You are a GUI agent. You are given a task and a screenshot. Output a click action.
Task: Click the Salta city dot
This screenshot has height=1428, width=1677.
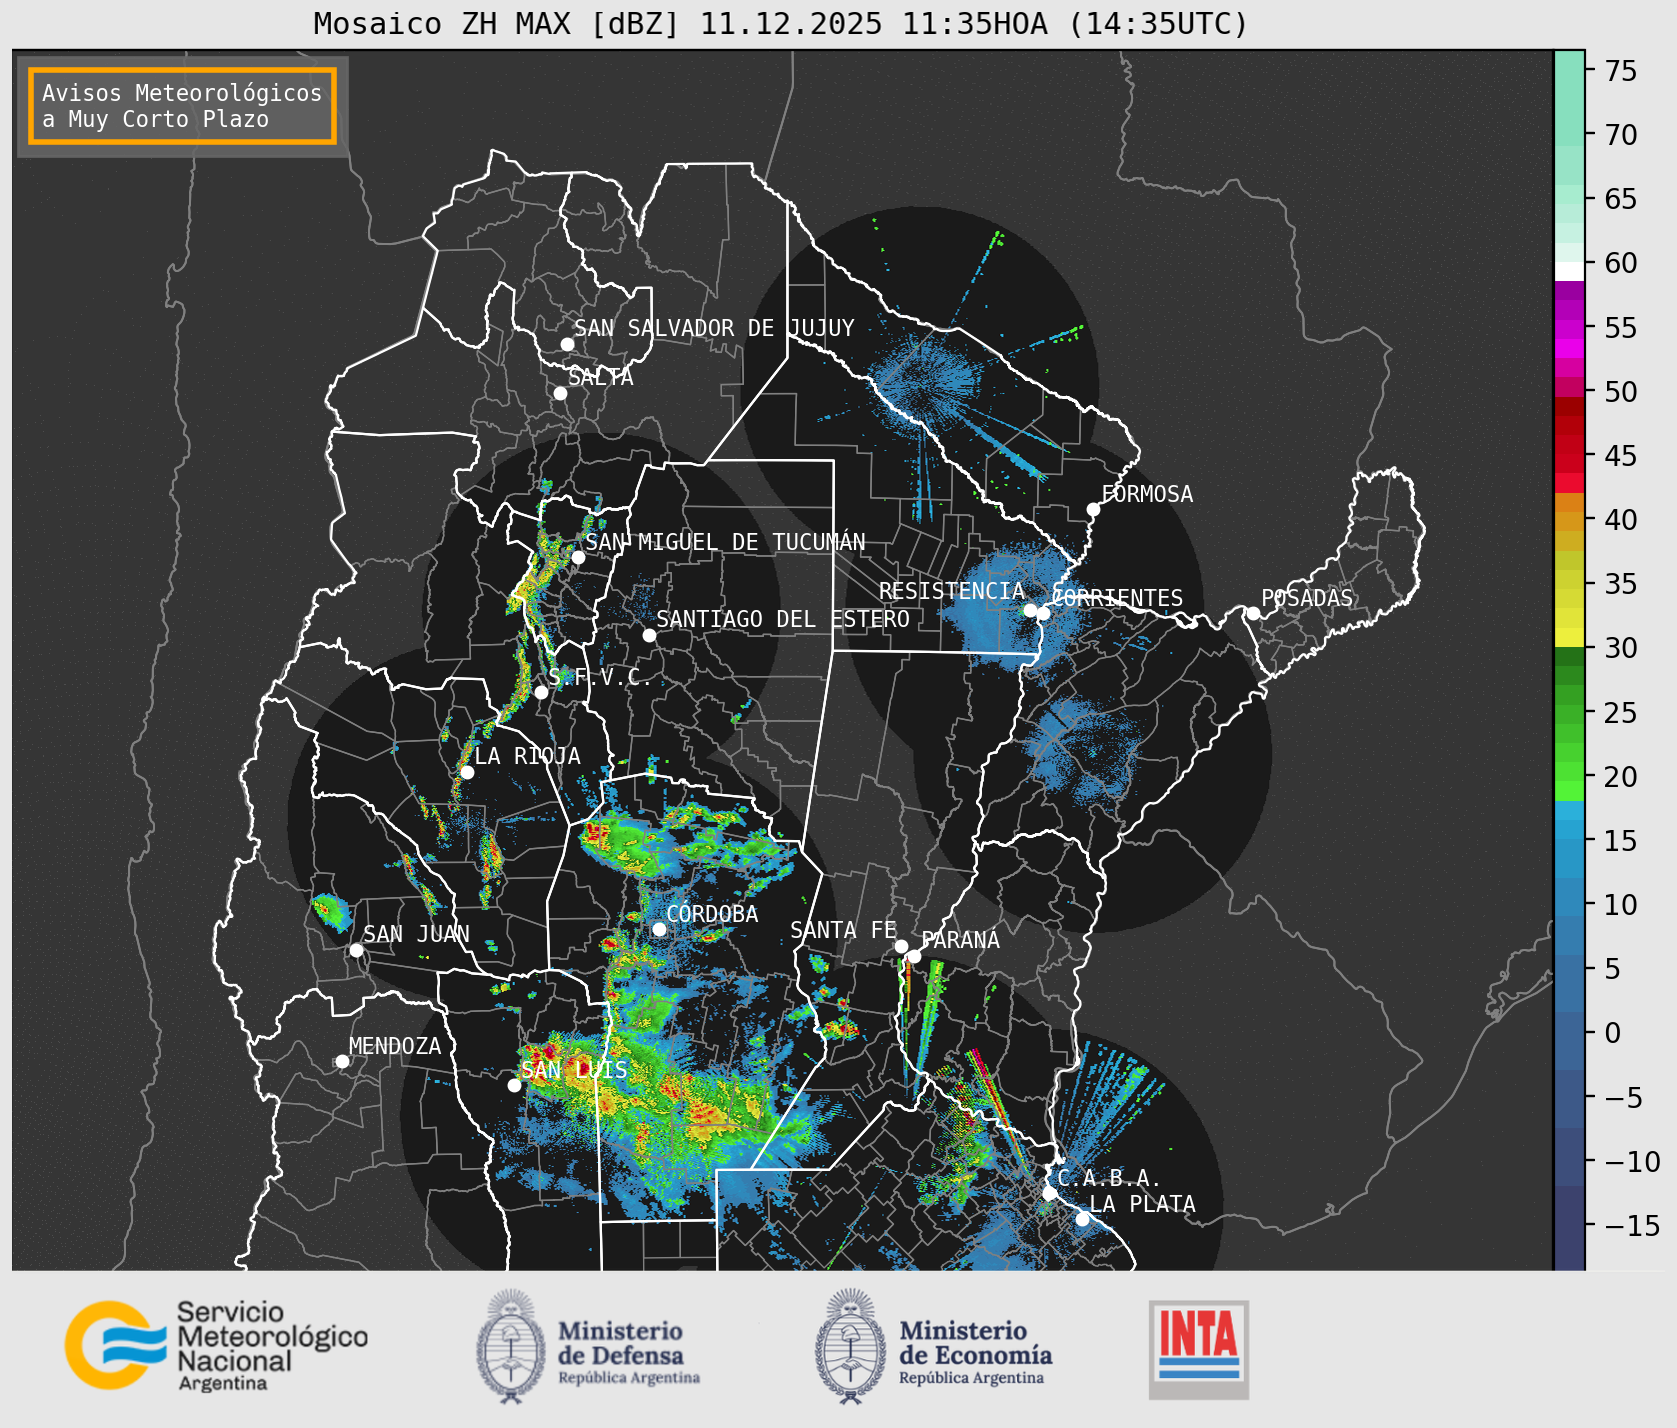coord(561,393)
